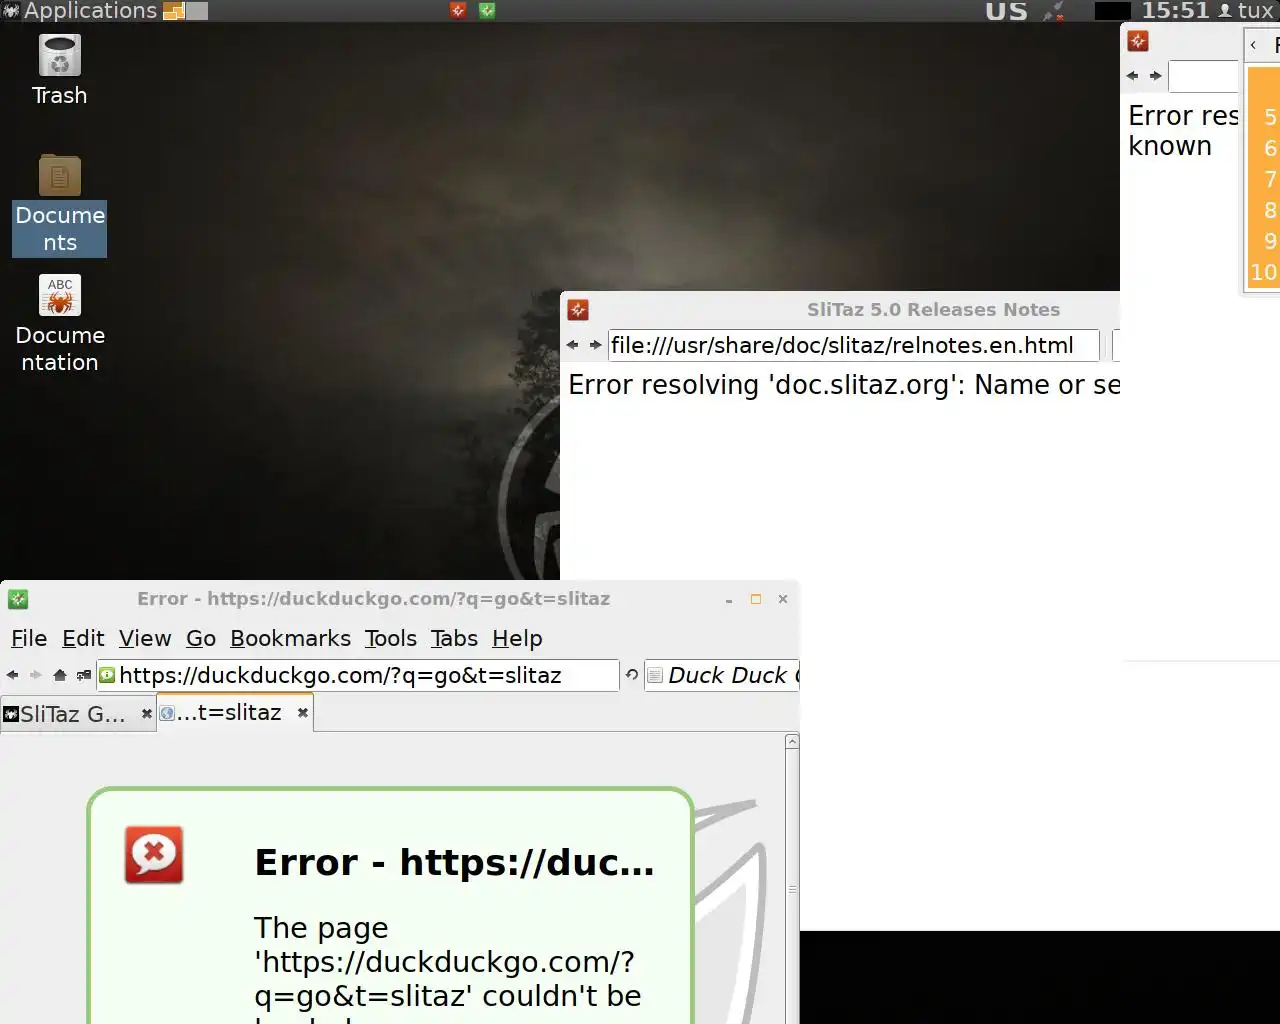Focus the duckduckgo.com address bar in Midori
Screen dimensions: 1280x1024
click(358, 676)
